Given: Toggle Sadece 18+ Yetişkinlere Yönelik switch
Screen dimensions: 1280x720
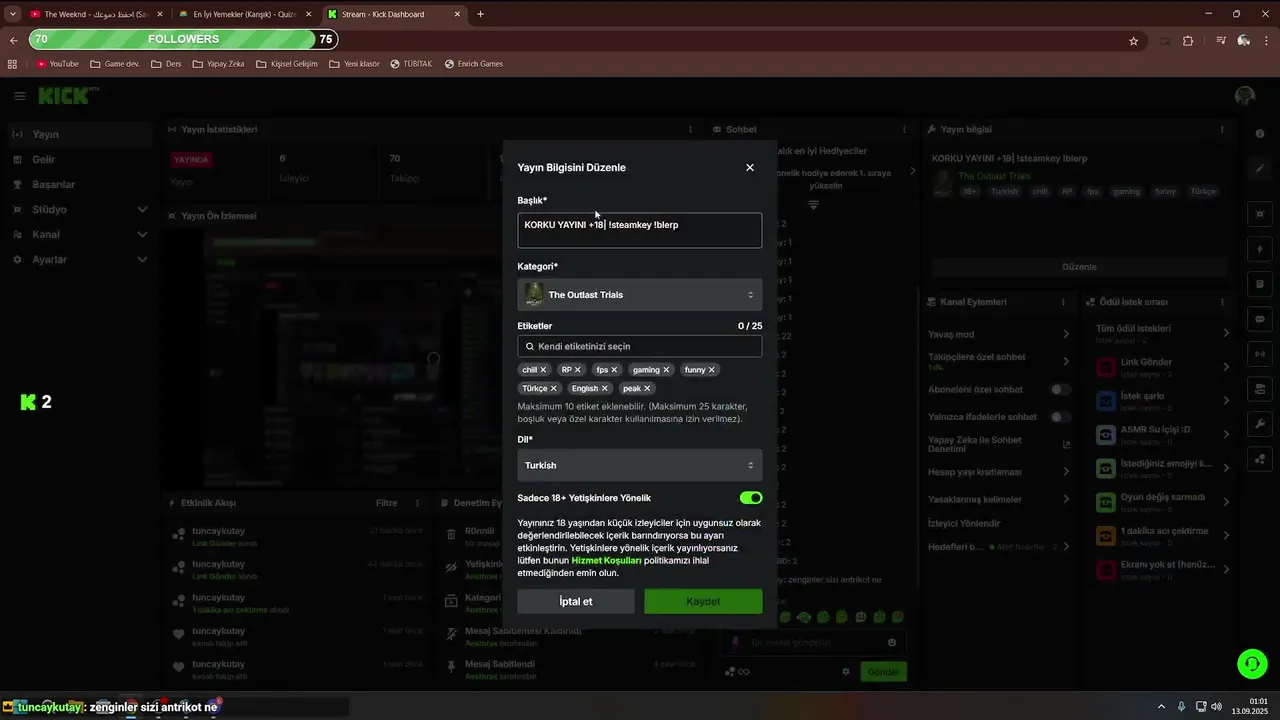Looking at the screenshot, I should click(x=751, y=498).
